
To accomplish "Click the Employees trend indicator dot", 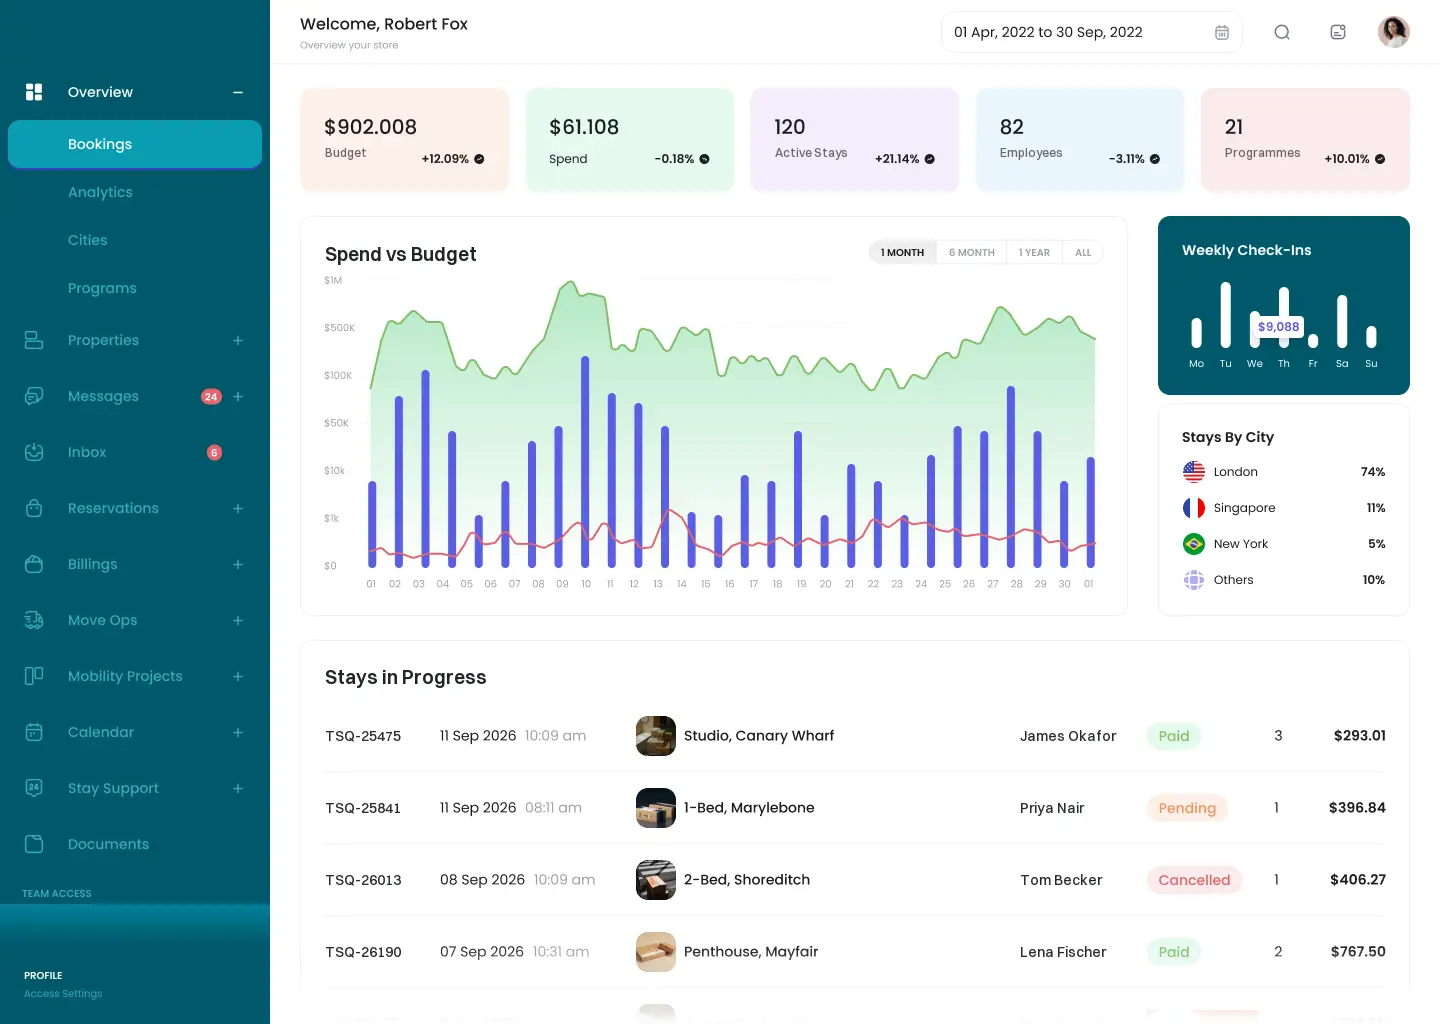I will (1155, 159).
